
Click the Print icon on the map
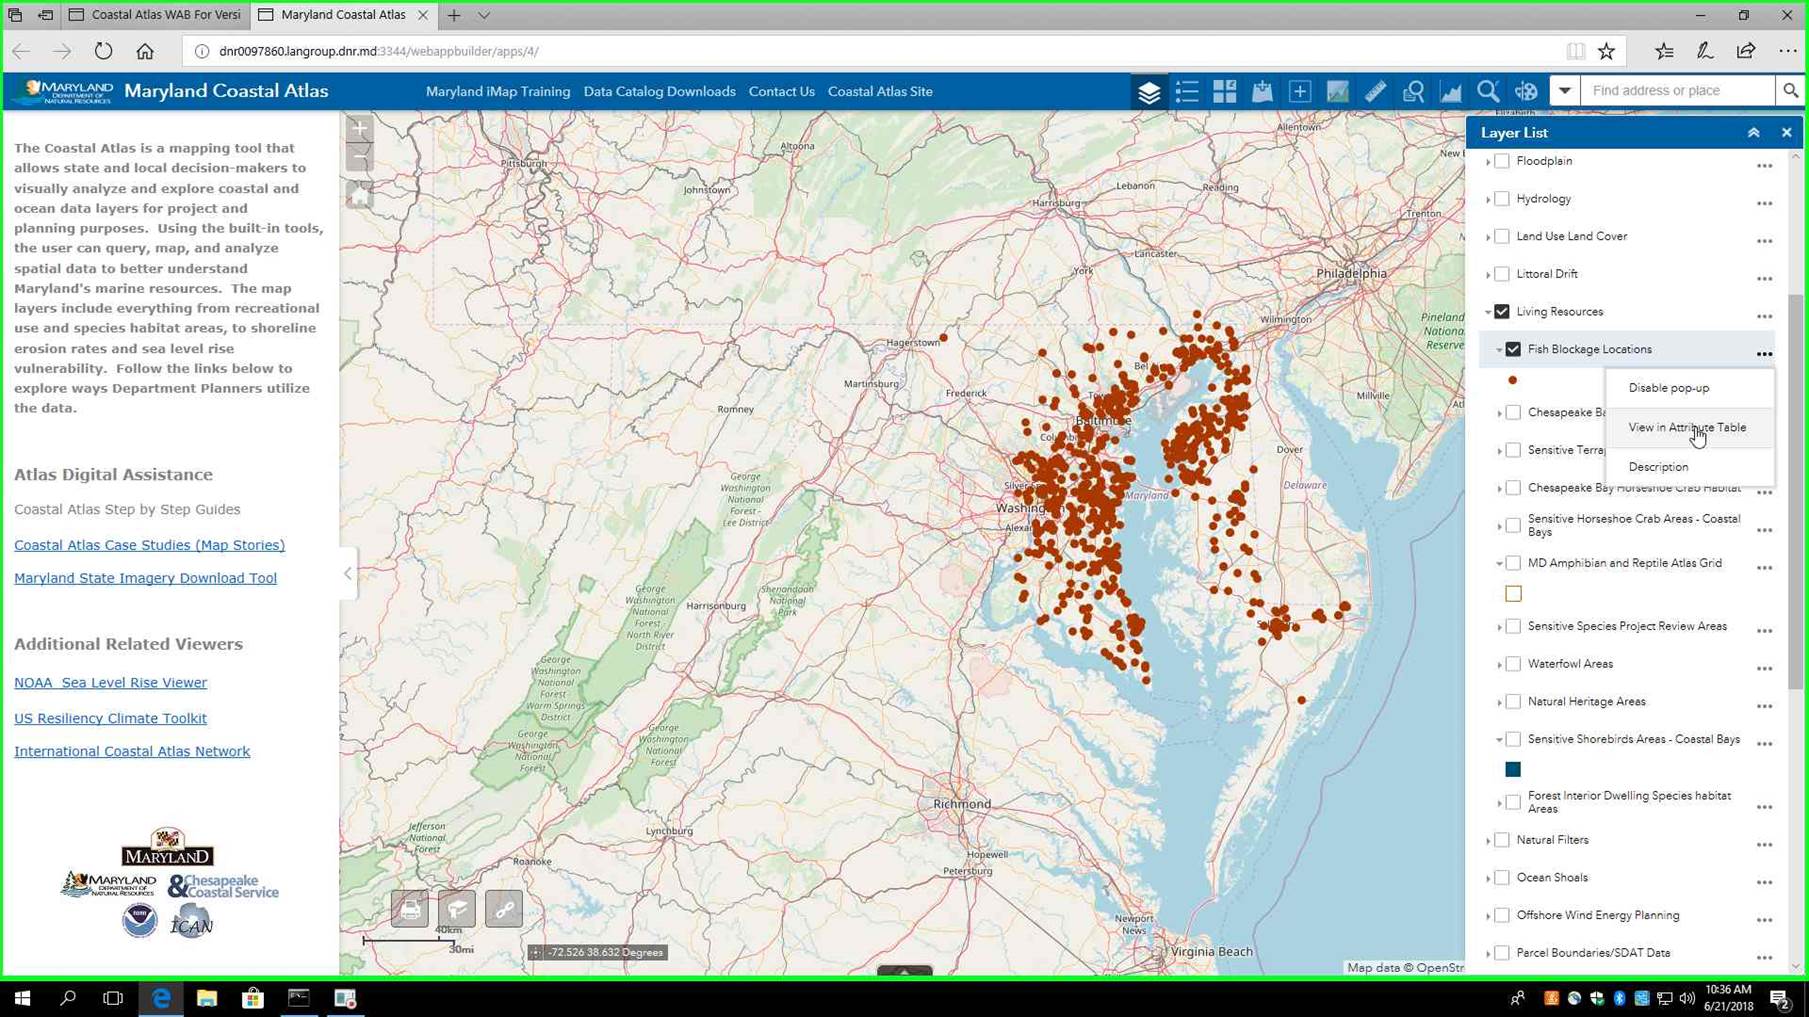410,909
